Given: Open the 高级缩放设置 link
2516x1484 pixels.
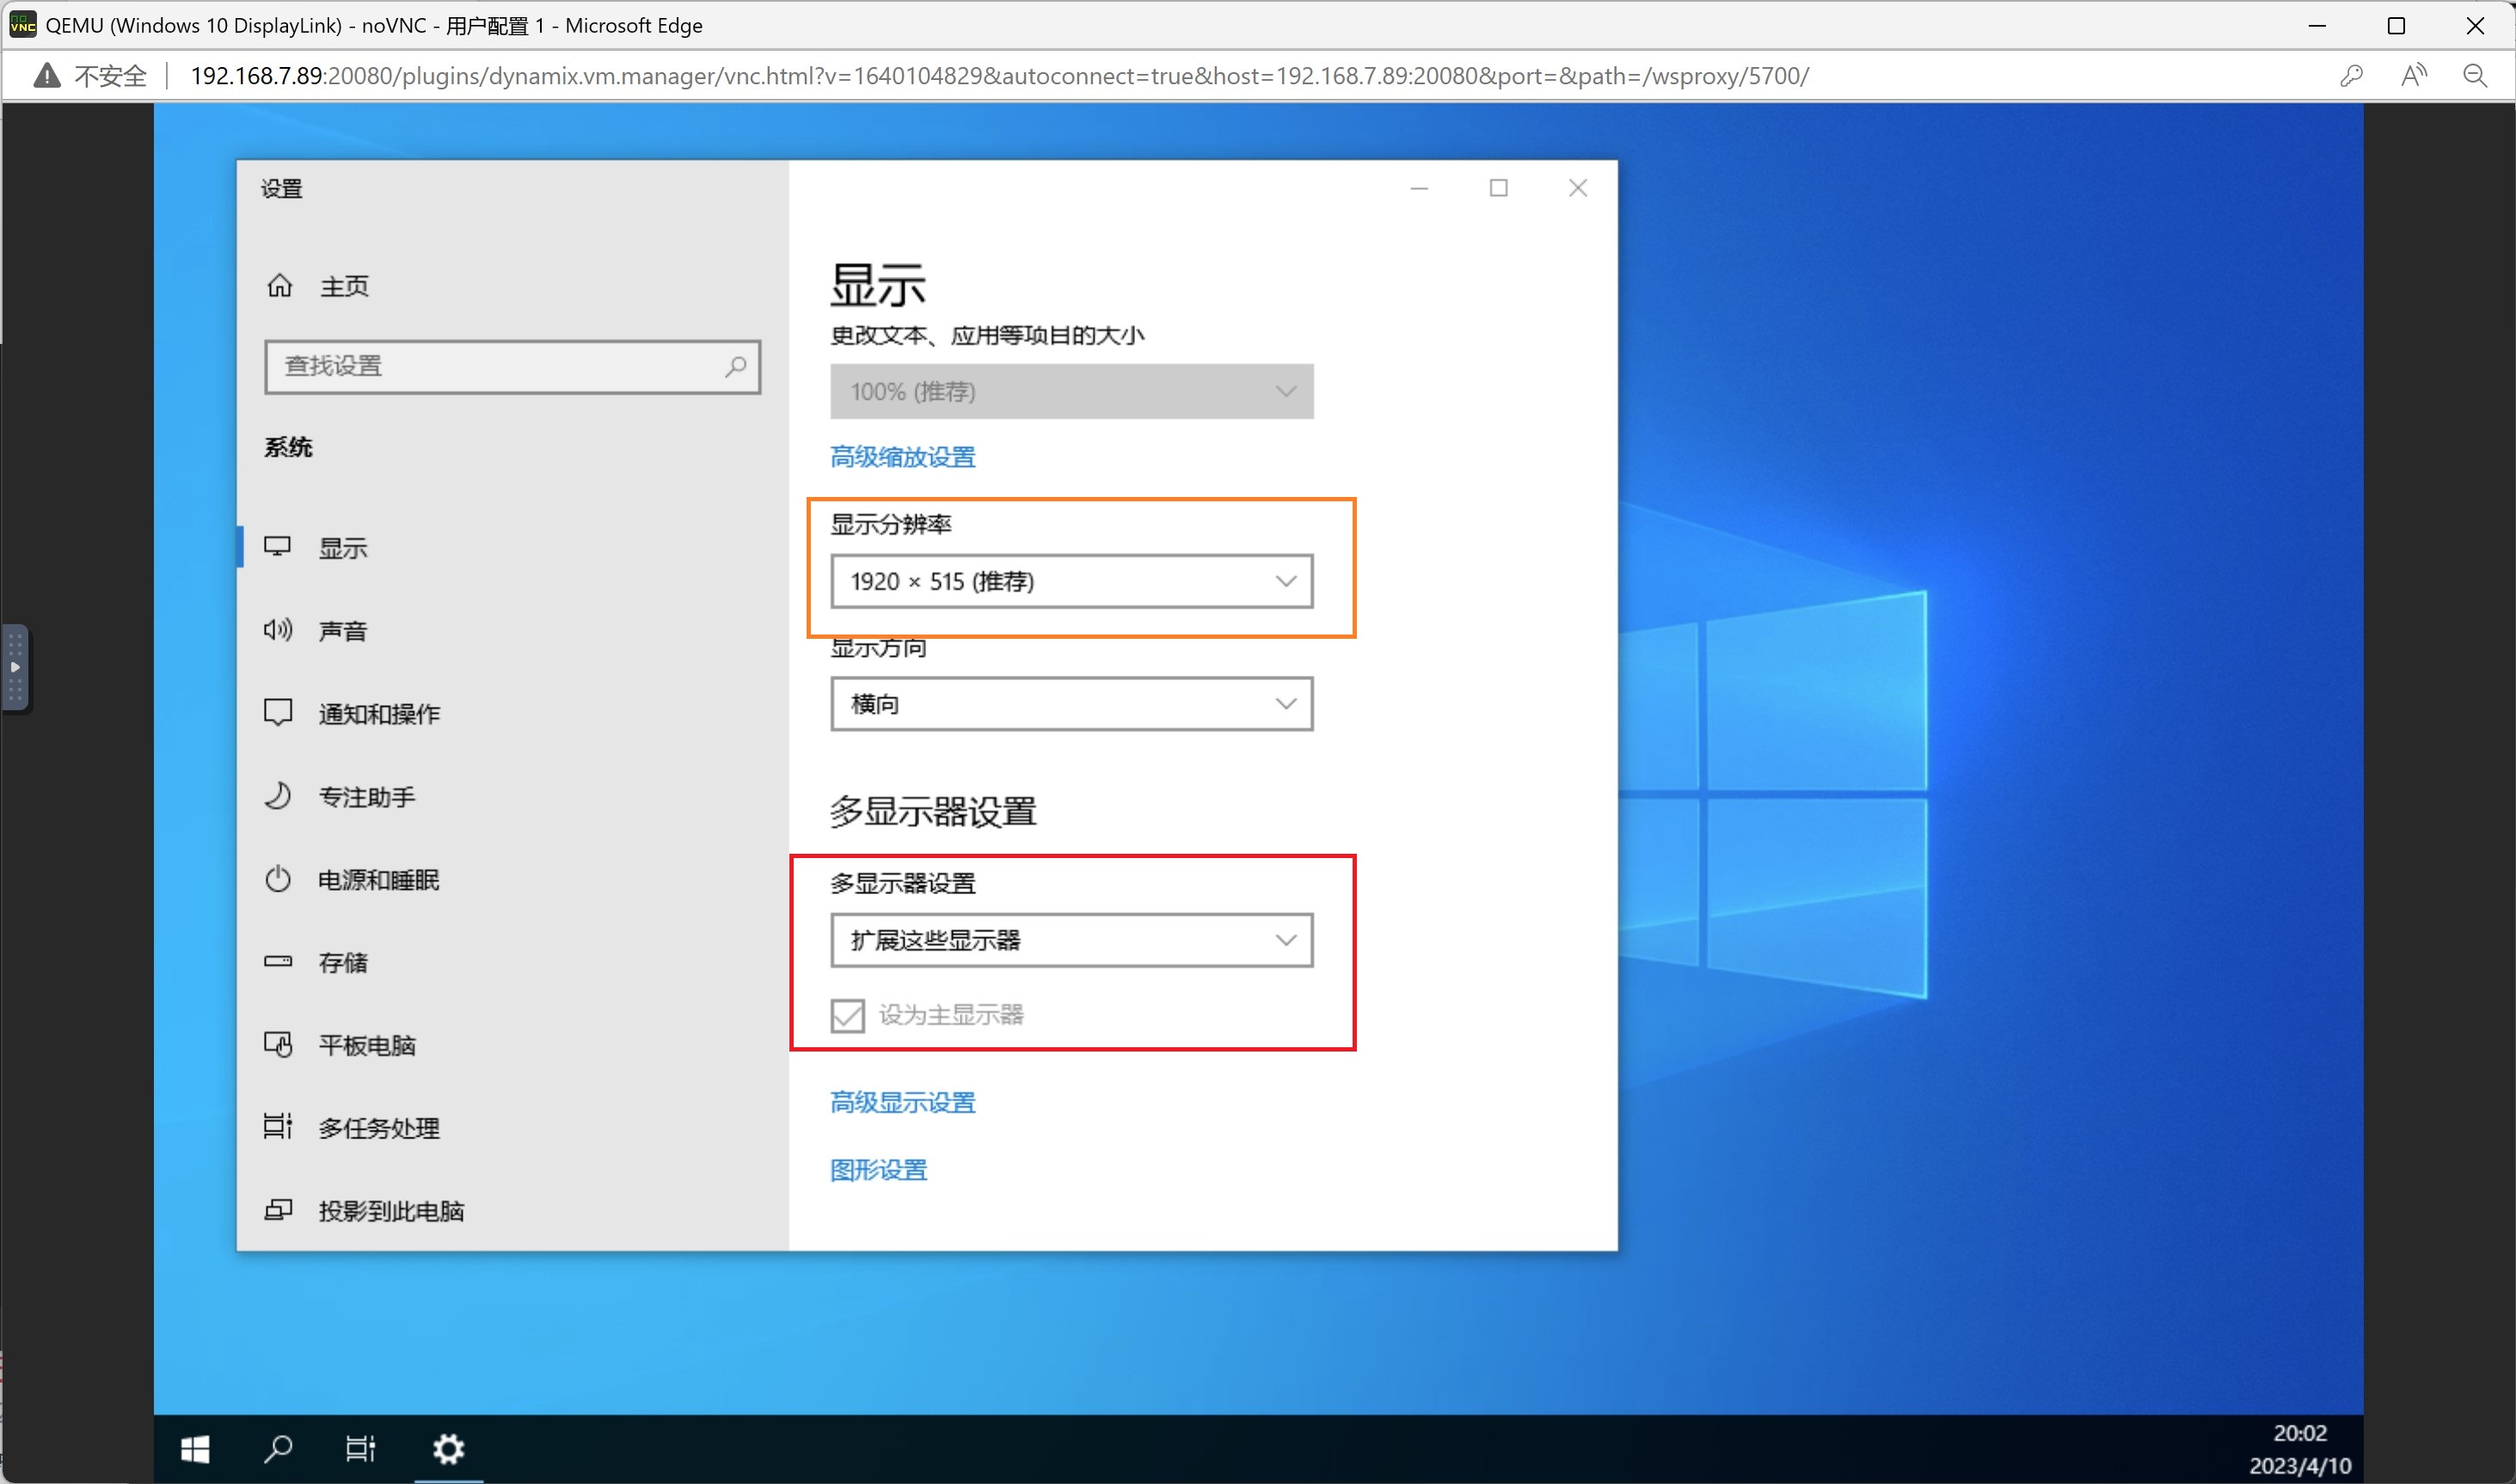Looking at the screenshot, I should coord(902,457).
